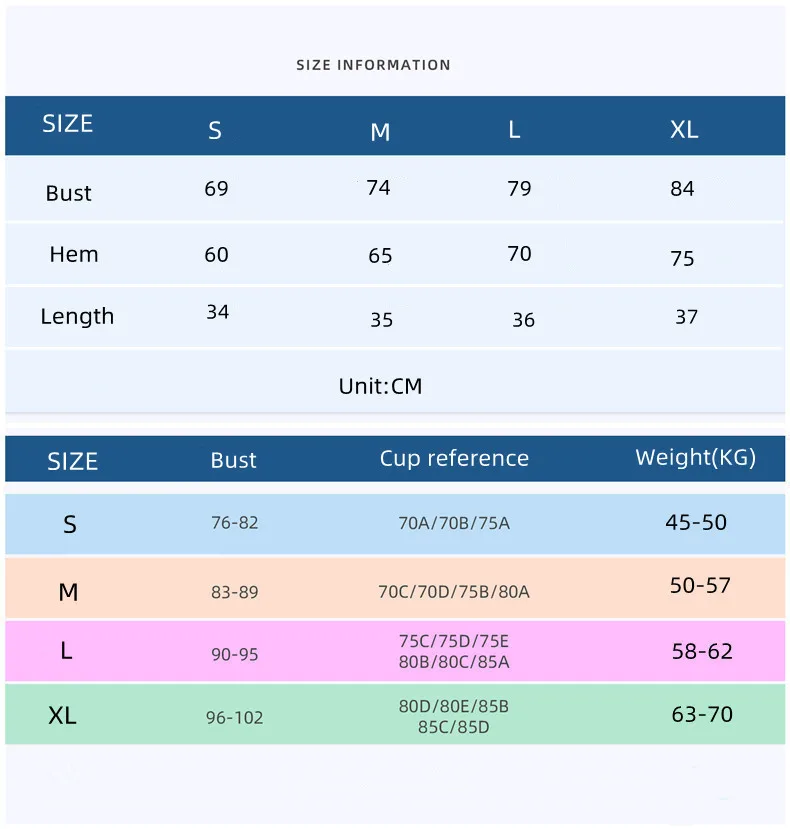Click the bust value 84
This screenshot has height=829, width=790.
point(682,189)
